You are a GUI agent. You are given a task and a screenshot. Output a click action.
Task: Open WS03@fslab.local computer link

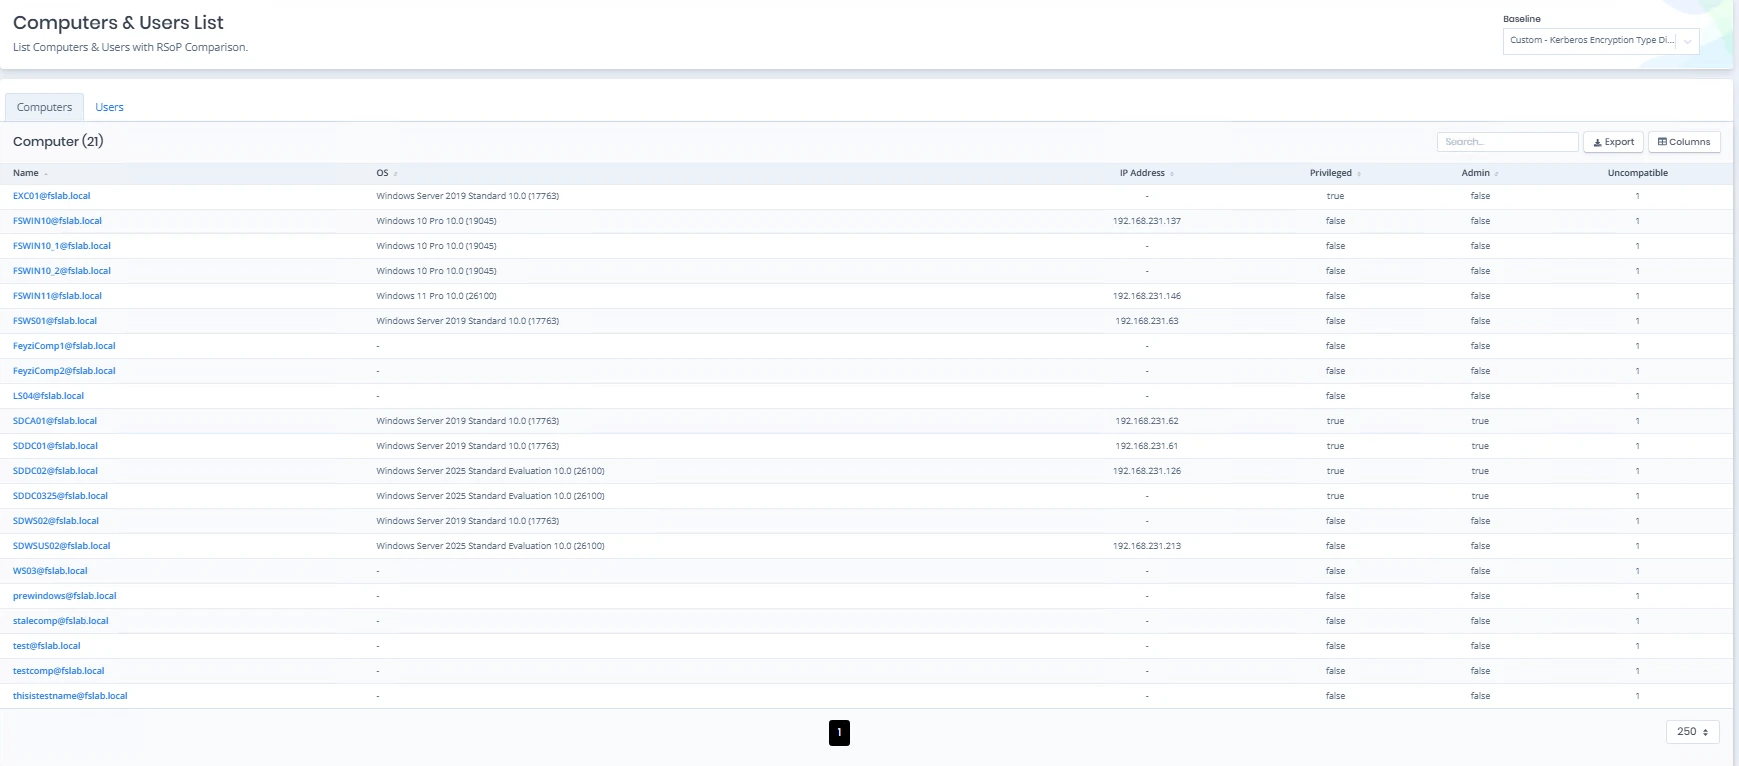pos(50,571)
